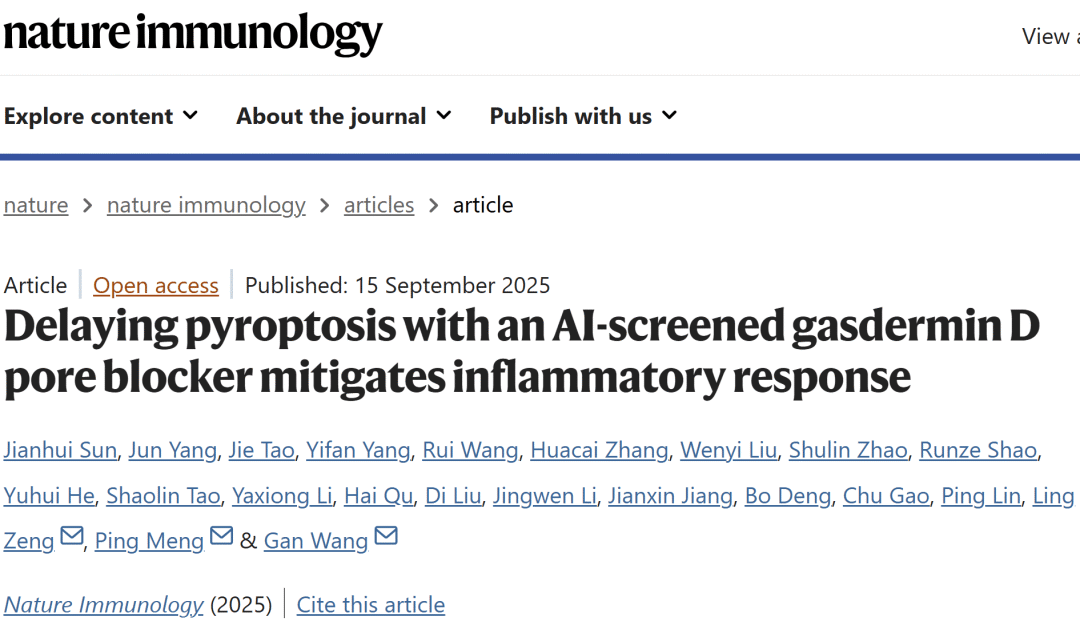Image resolution: width=1080 pixels, height=625 pixels.
Task: Expand the Publish with us menu
Action: tap(583, 116)
